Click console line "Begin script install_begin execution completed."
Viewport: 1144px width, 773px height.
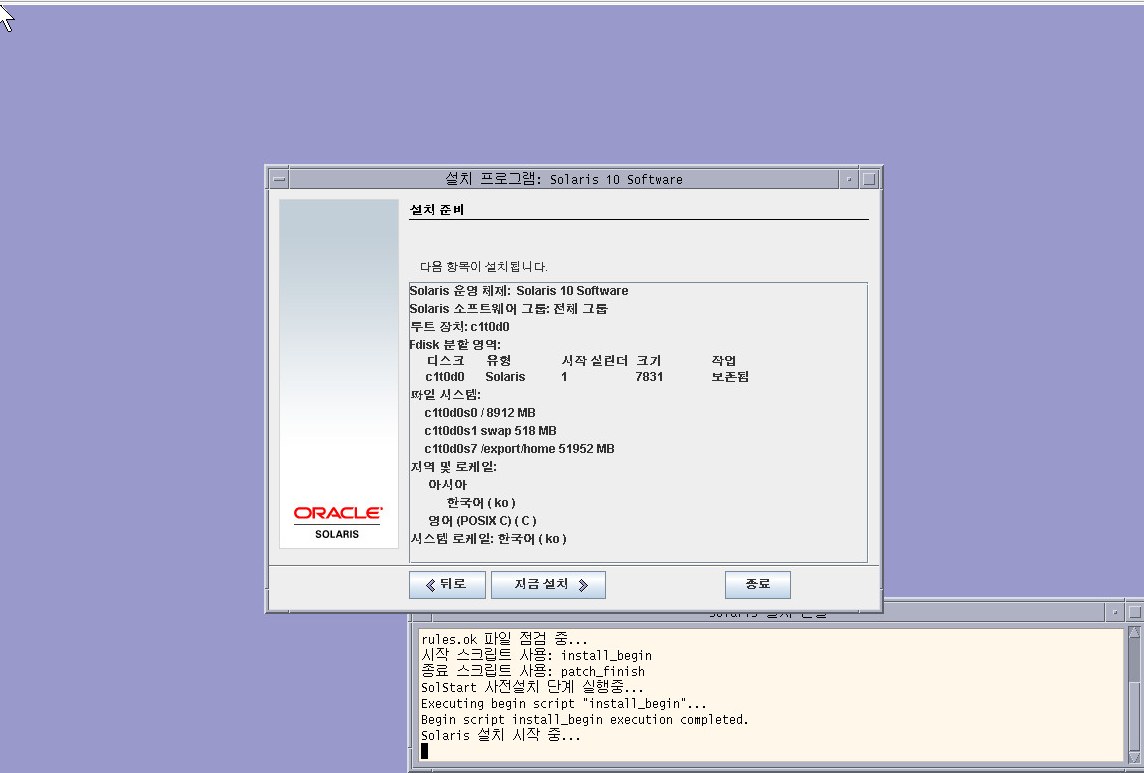click(584, 720)
